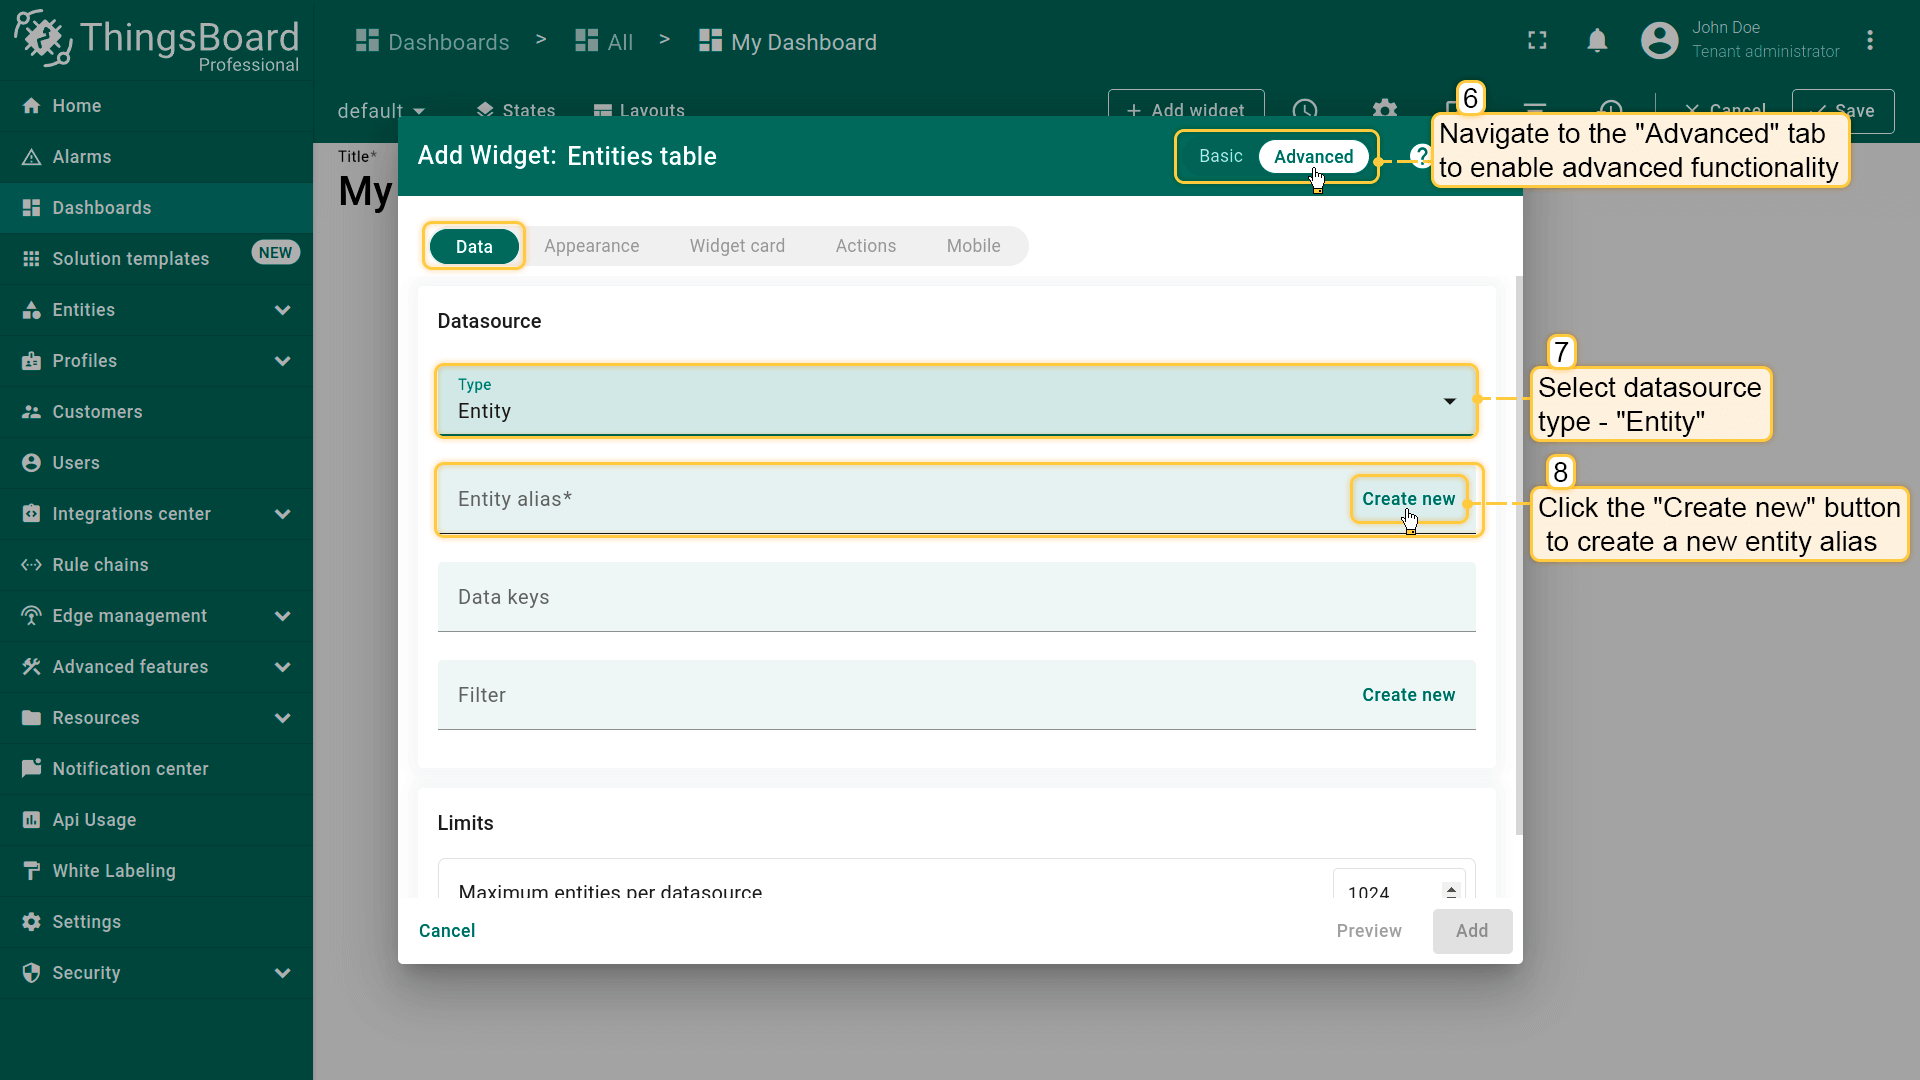Switch the widget config to Basic mode
The height and width of the screenshot is (1080, 1920).
[1220, 156]
